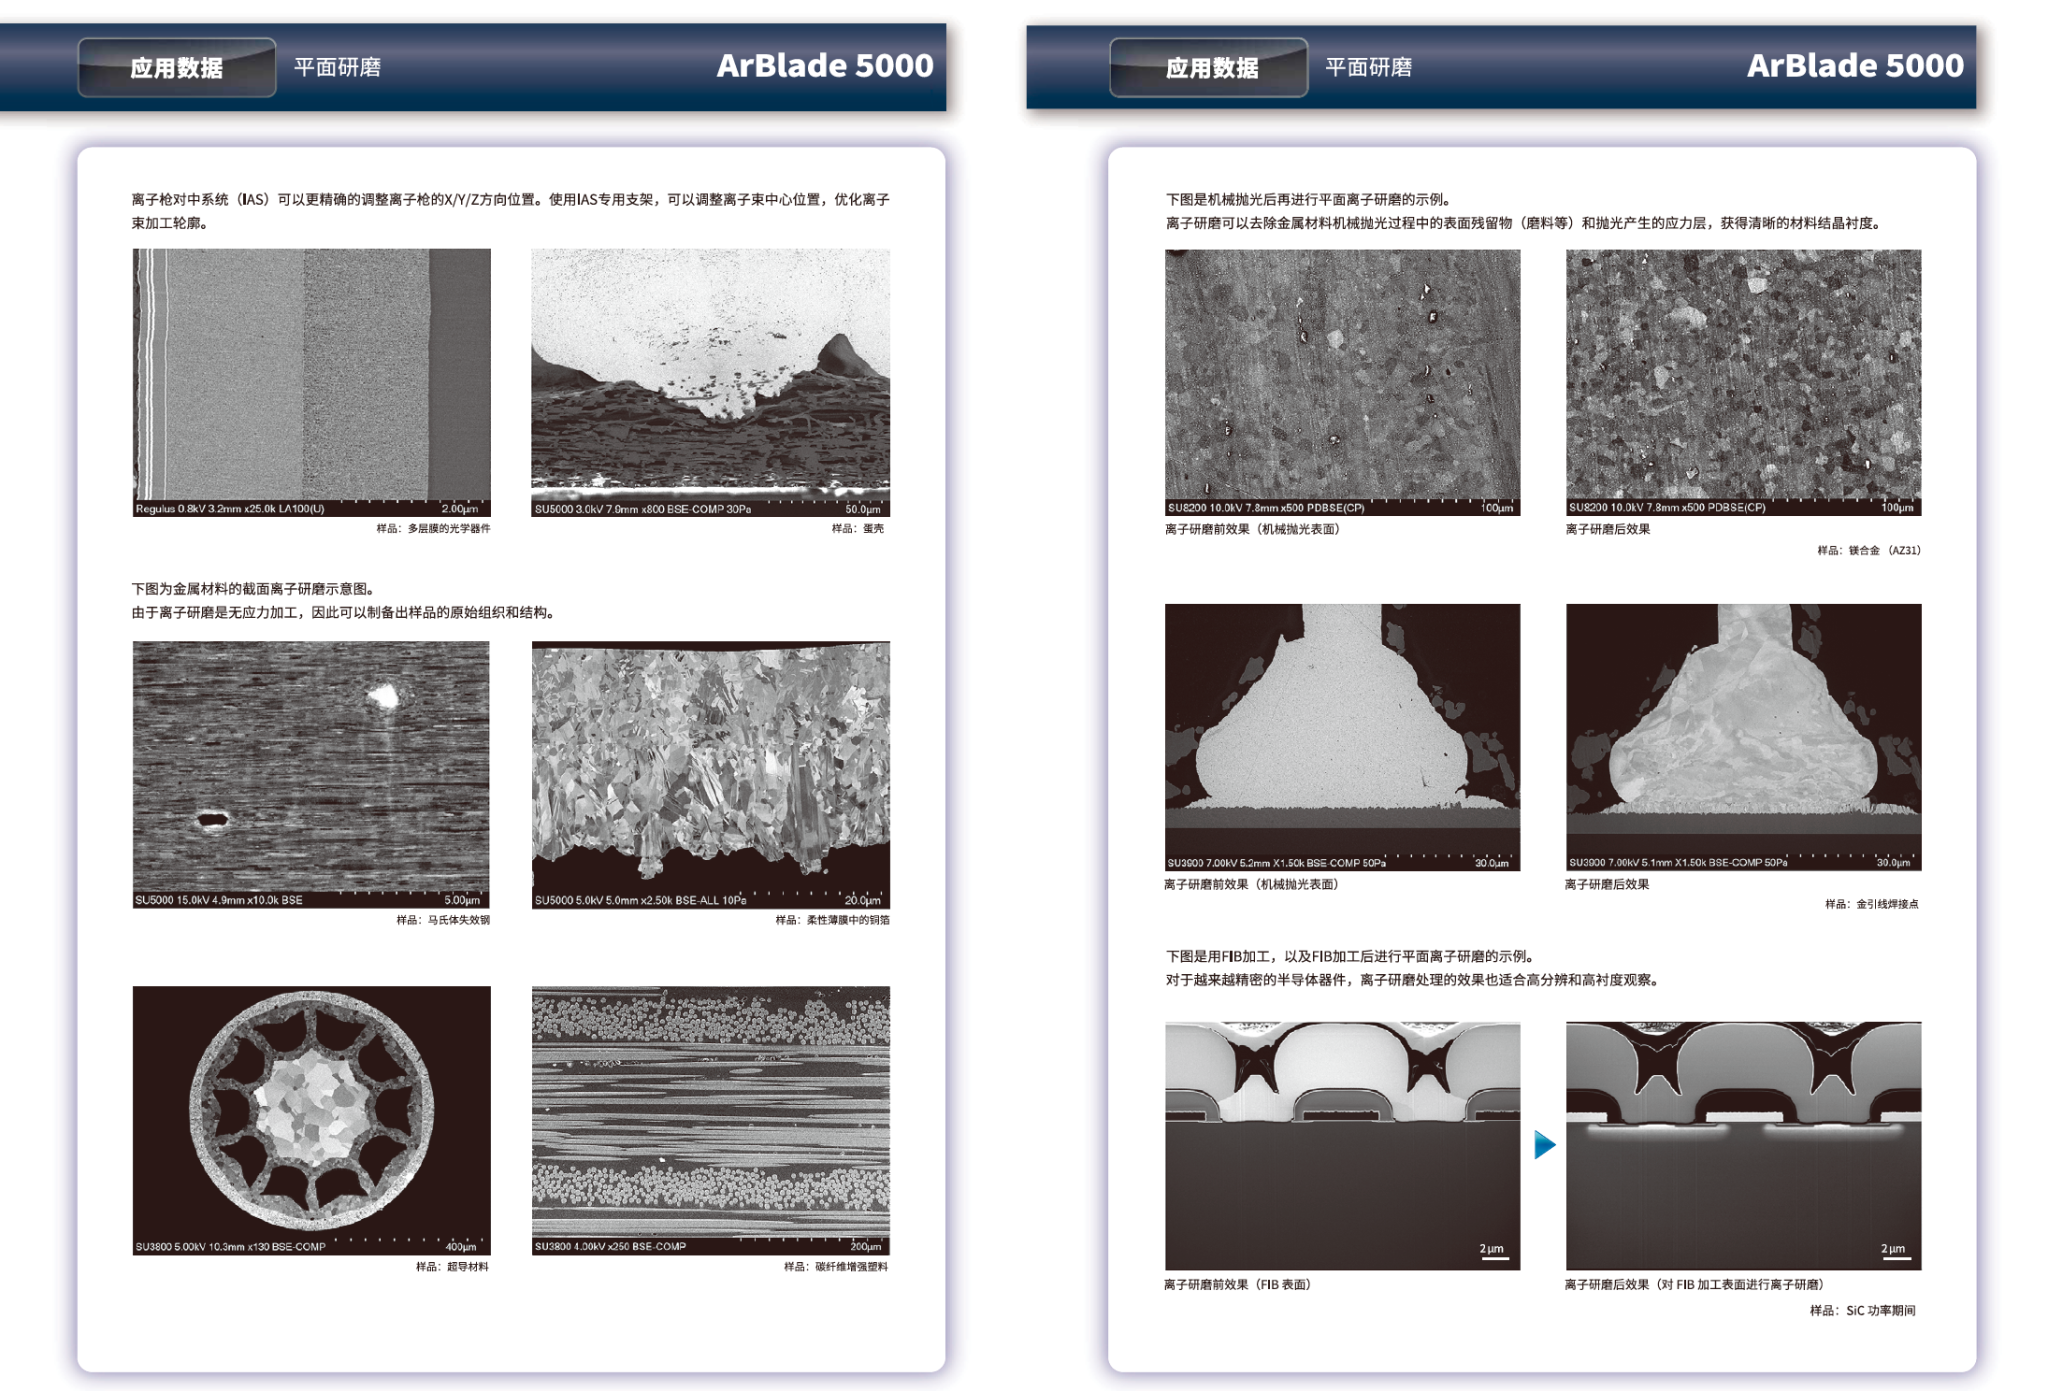Screen dimensions: 2048x1391
Task: Open the magnesium alloy after-milling image
Action: tap(1743, 382)
